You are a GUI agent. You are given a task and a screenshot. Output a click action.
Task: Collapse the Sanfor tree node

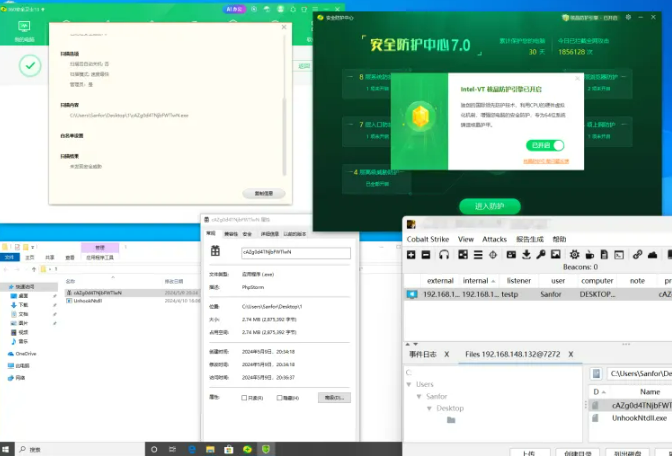pos(419,396)
